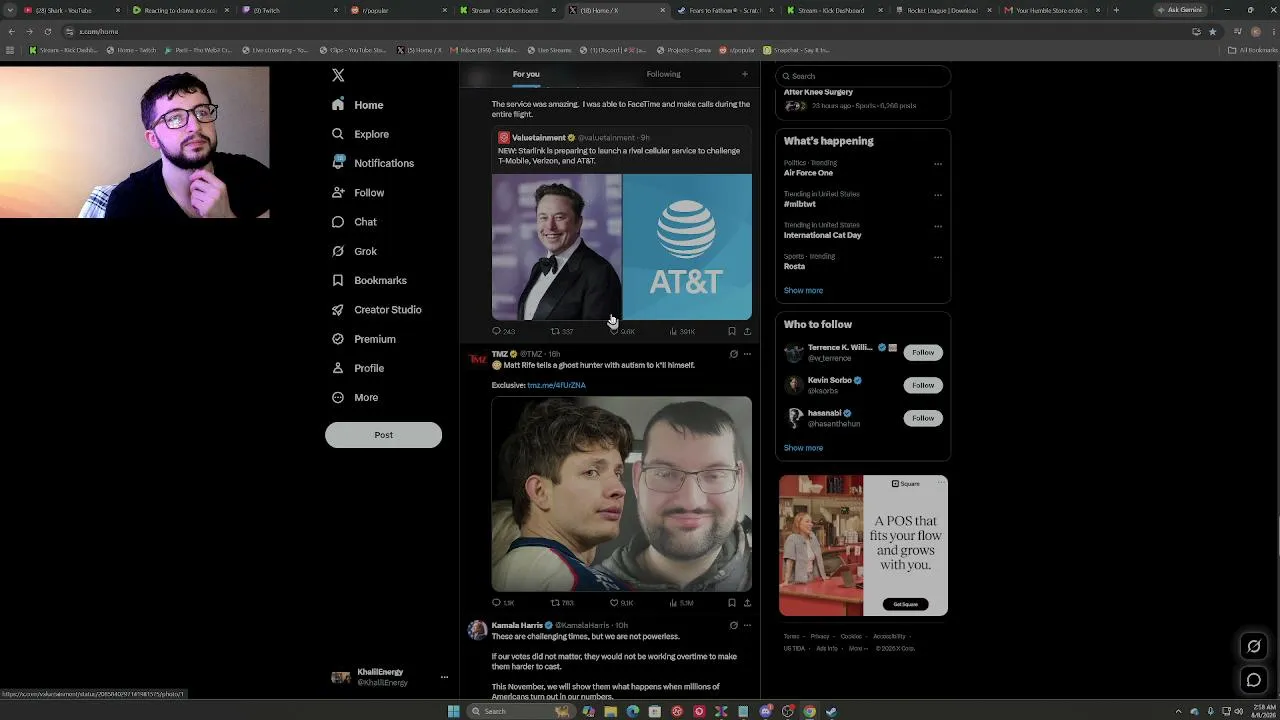View analytics of the TMZ post
This screenshot has width=1280, height=720.
682,603
